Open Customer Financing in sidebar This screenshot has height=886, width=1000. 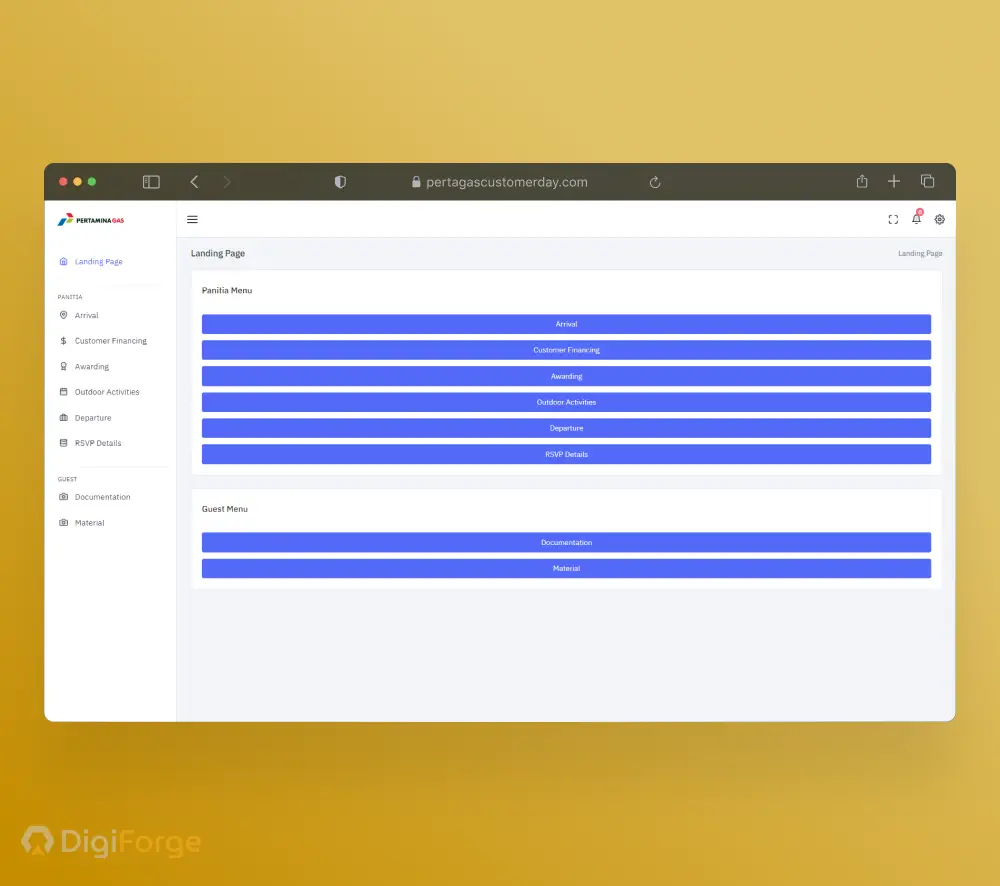click(x=110, y=341)
